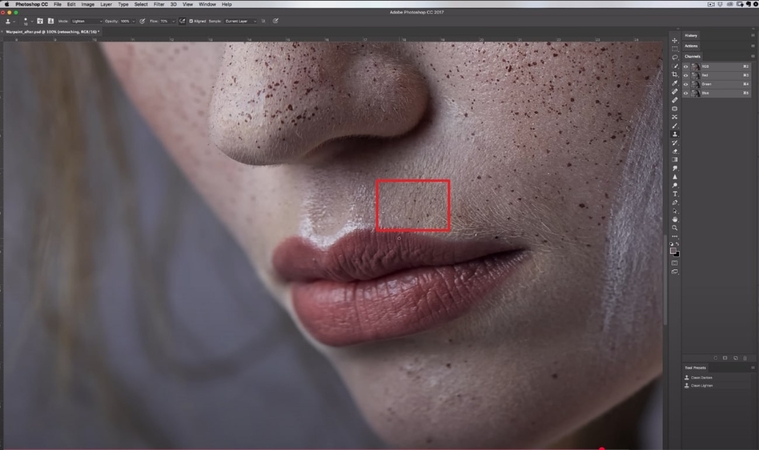Screen dimensions: 759x450
Task: Toggle the Brush panel icon in options bar
Action: point(40,21)
